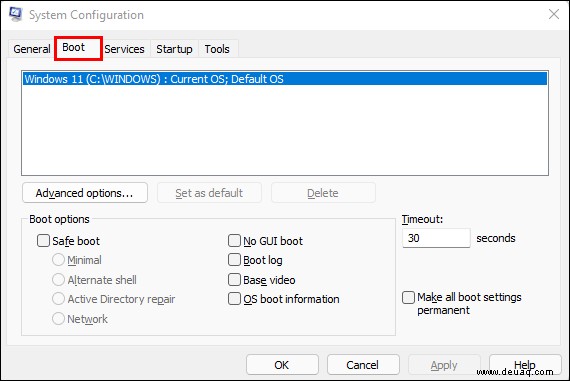Open the Startup tab
Screen dimensions: 570x381
(174, 49)
